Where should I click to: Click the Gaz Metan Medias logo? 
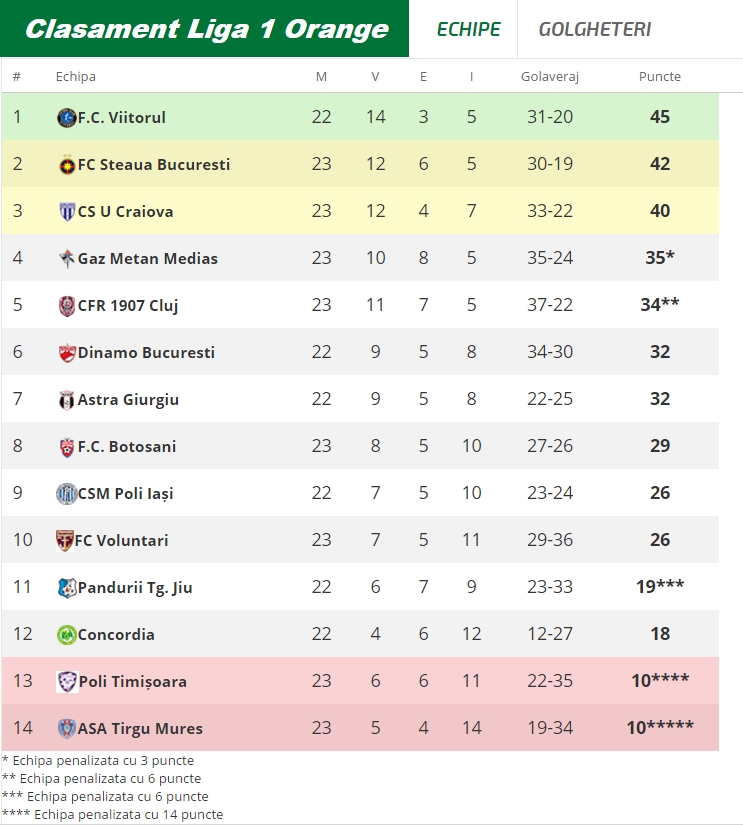(67, 258)
